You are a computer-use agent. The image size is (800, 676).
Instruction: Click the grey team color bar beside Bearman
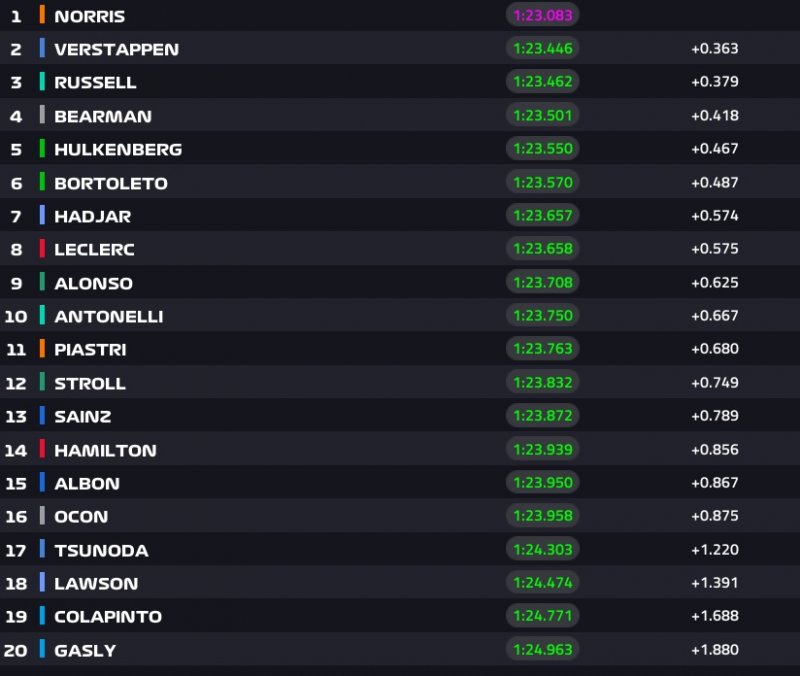tap(42, 115)
